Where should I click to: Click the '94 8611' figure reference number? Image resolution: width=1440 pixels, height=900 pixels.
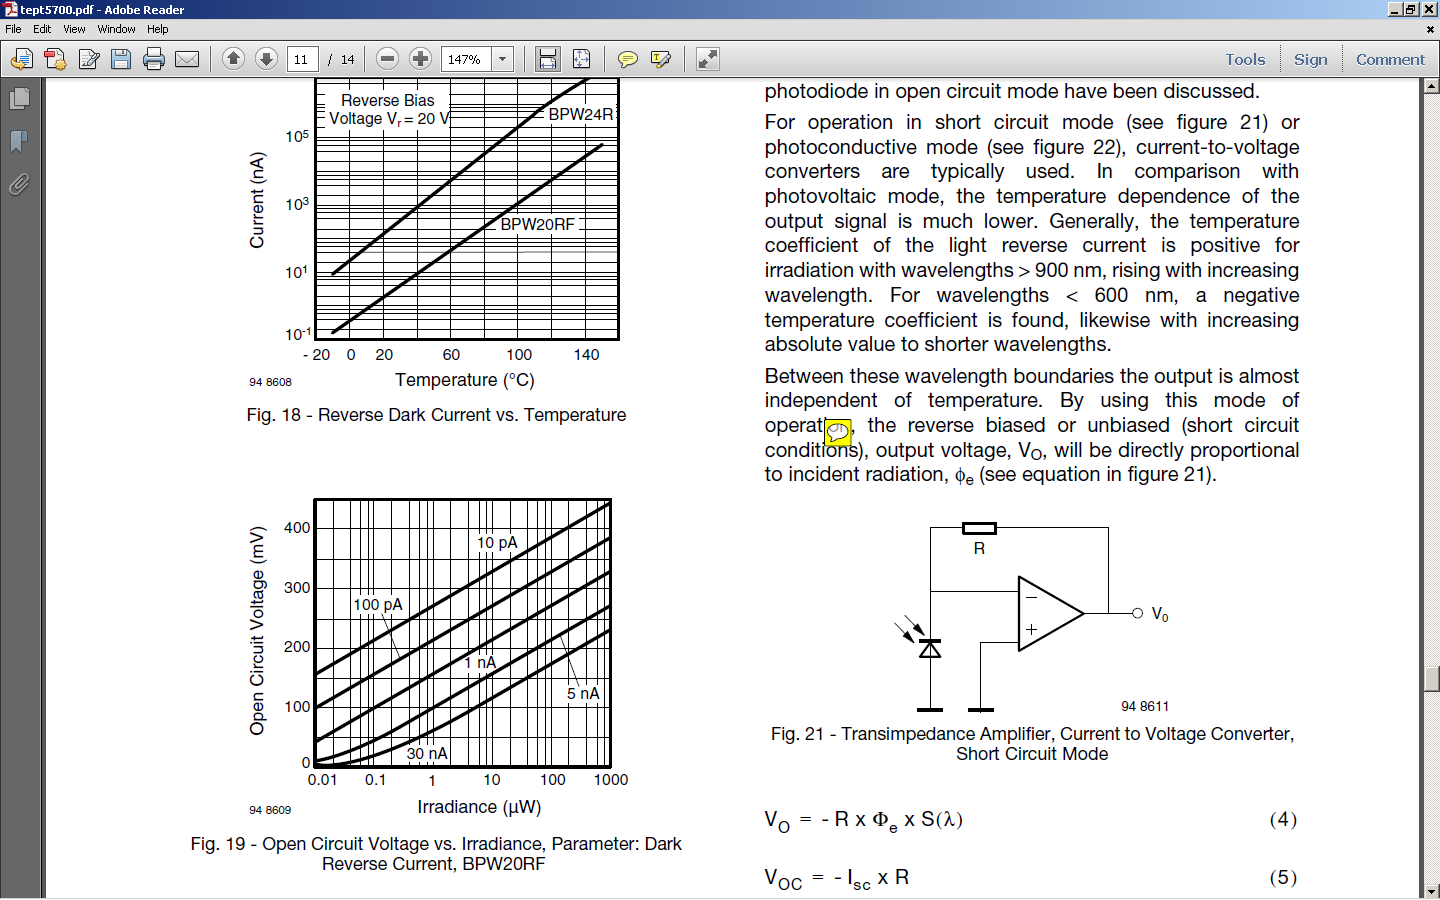click(x=1145, y=706)
